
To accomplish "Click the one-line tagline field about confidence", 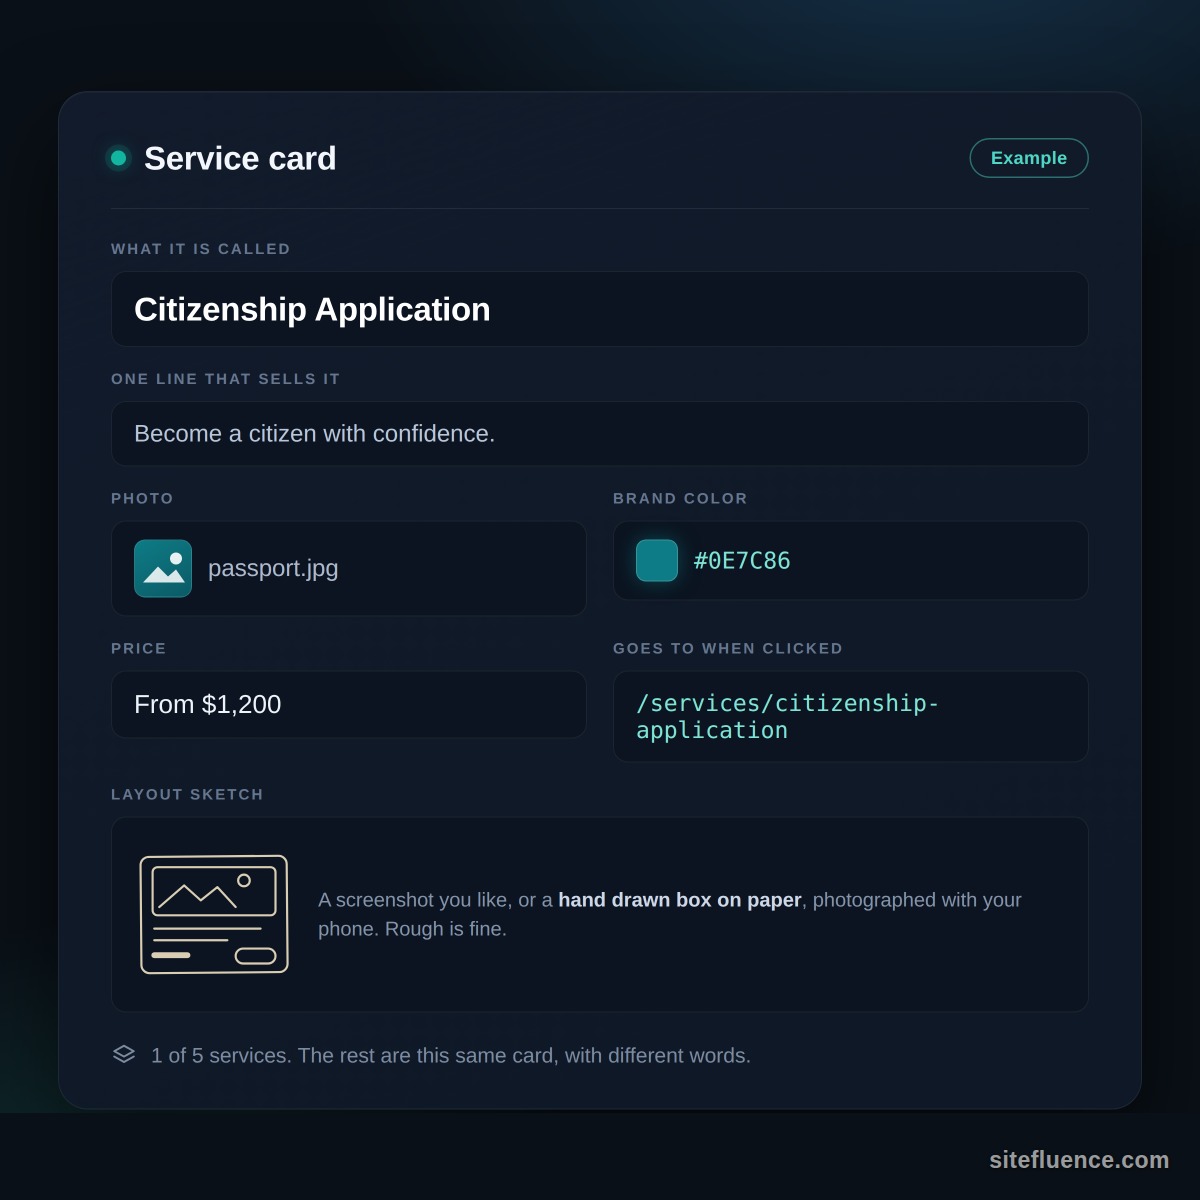I will pos(600,433).
